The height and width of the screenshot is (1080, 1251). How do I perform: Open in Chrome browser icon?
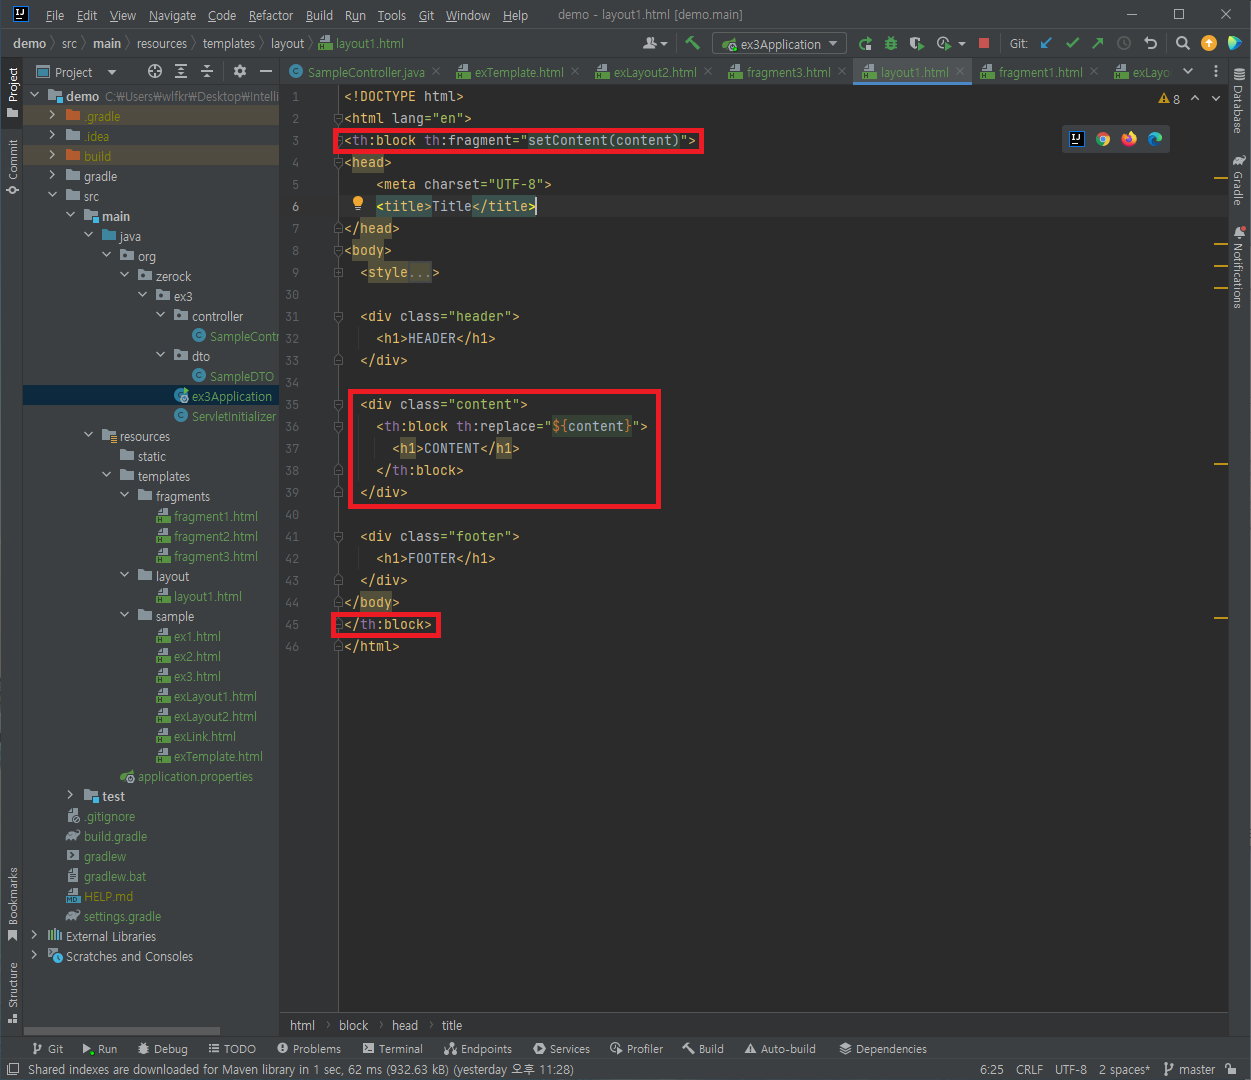coord(1103,139)
